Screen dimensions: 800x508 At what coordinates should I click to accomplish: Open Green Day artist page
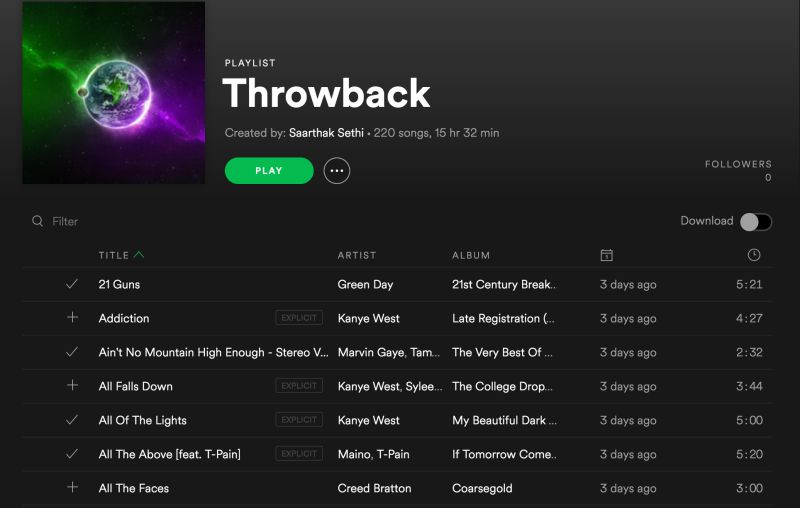[x=365, y=285]
